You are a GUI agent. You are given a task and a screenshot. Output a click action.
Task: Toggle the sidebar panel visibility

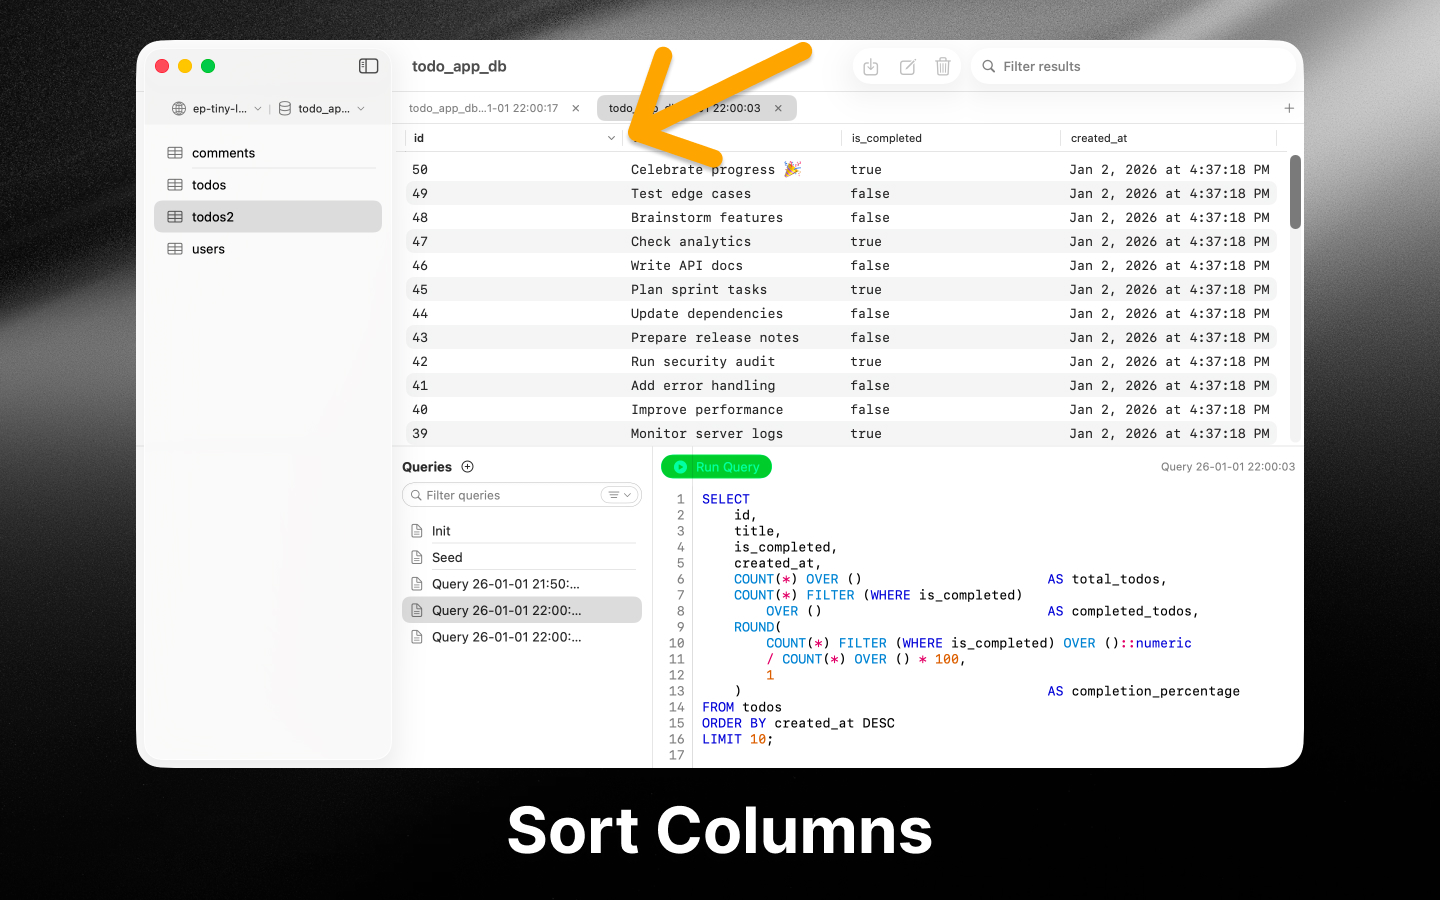point(368,66)
